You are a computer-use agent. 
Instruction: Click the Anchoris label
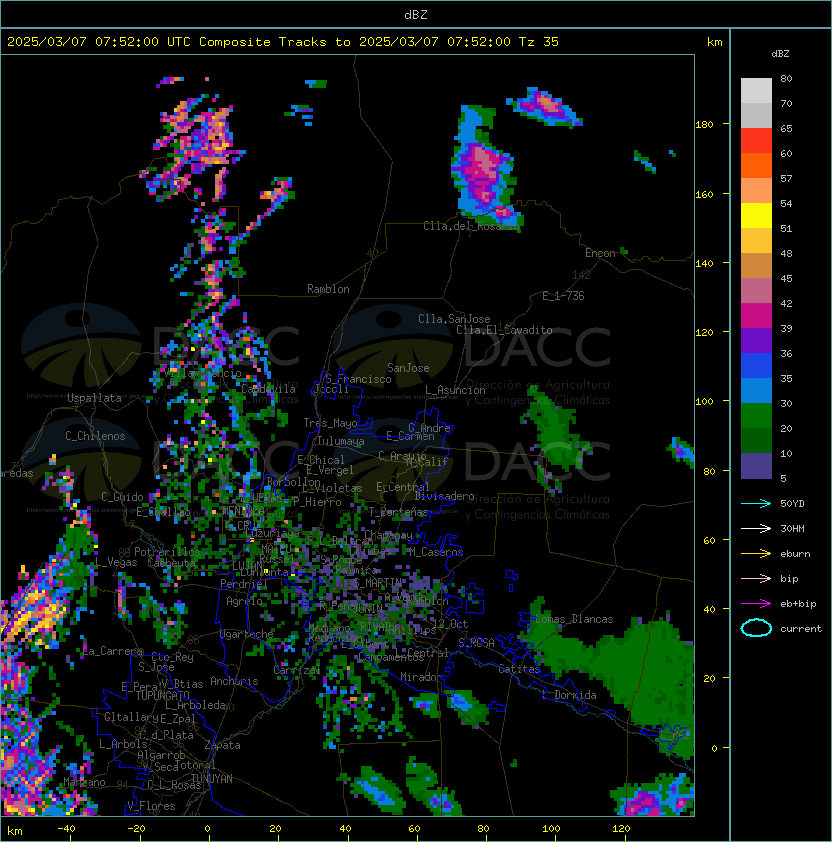pos(234,681)
